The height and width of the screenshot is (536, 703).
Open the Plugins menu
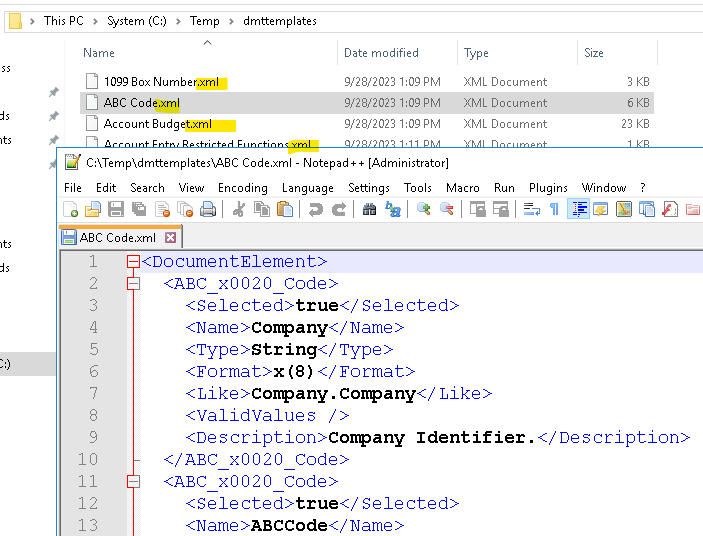pos(548,187)
